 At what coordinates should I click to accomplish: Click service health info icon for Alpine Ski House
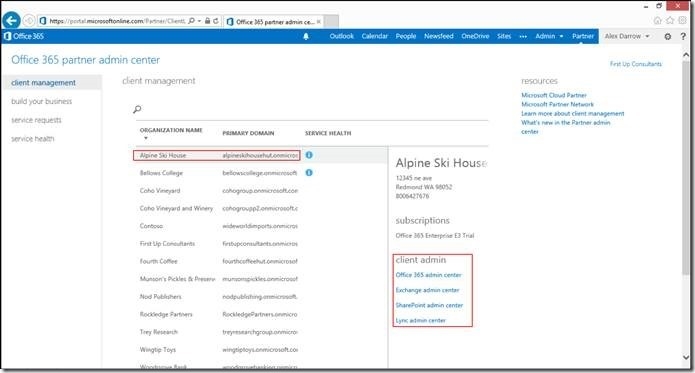tap(309, 155)
